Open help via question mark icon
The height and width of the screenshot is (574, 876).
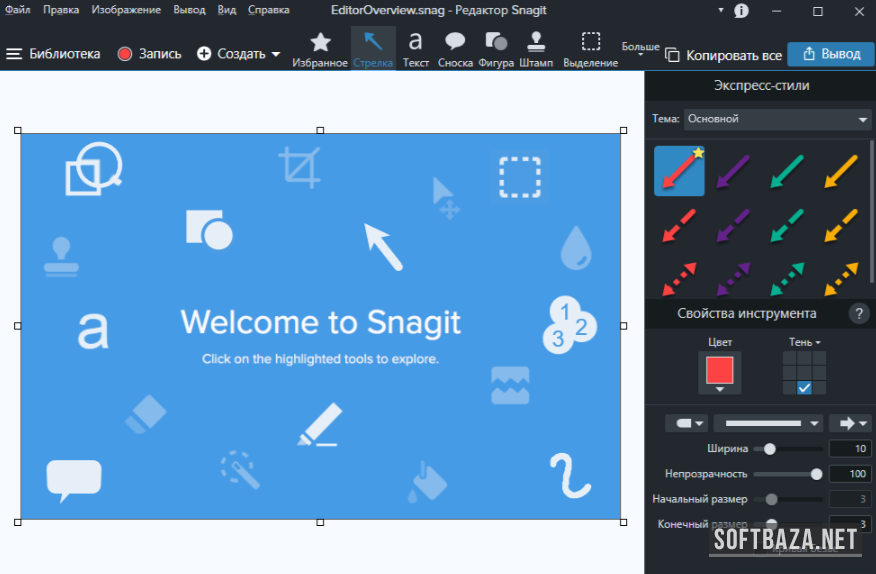pyautogui.click(x=858, y=314)
